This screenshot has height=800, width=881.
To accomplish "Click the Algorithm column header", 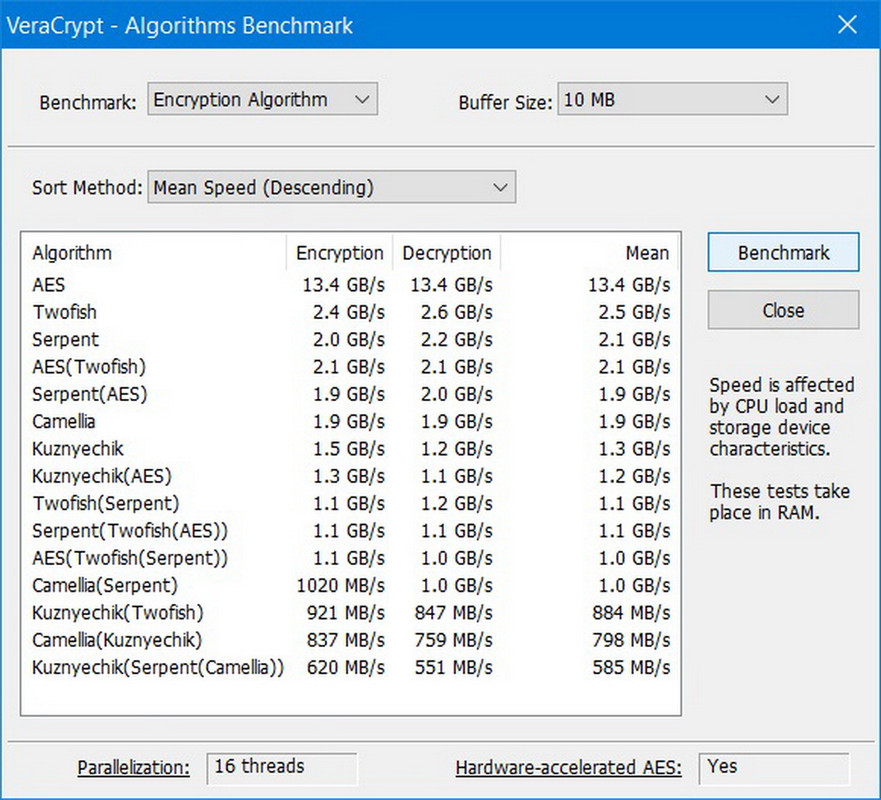I will pyautogui.click(x=154, y=253).
